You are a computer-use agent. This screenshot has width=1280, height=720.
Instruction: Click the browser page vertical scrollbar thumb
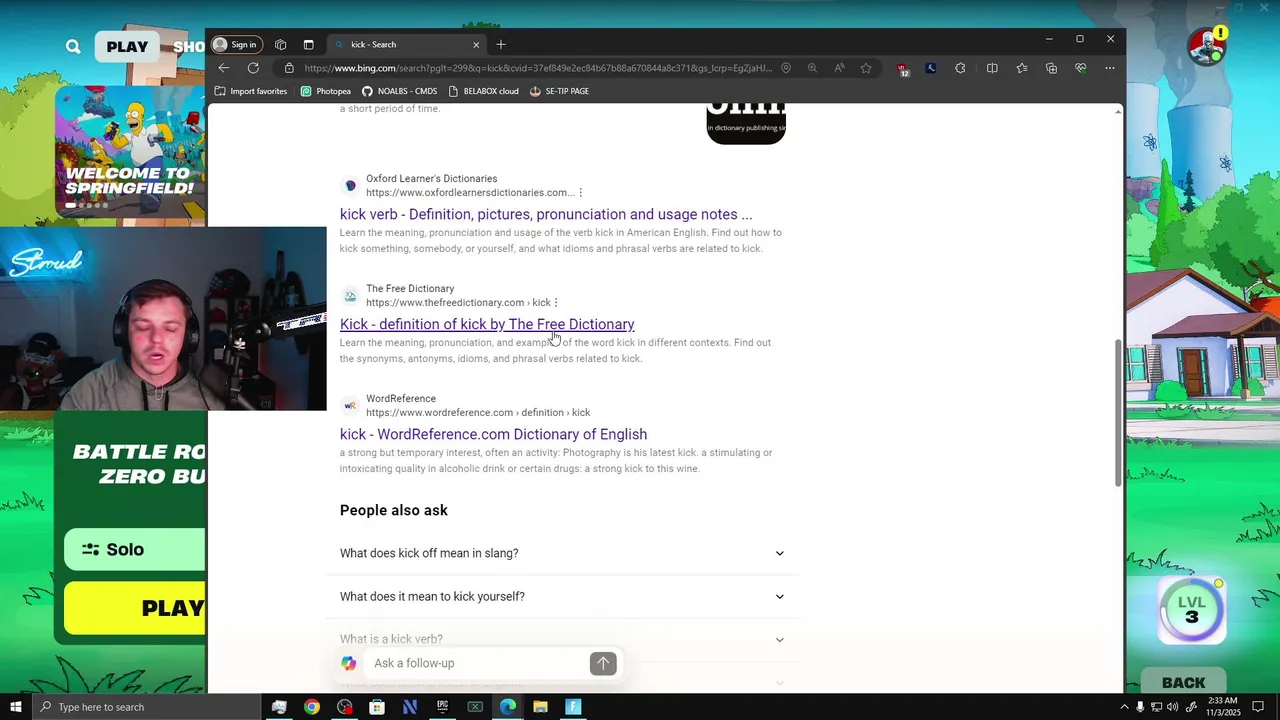pos(1118,412)
